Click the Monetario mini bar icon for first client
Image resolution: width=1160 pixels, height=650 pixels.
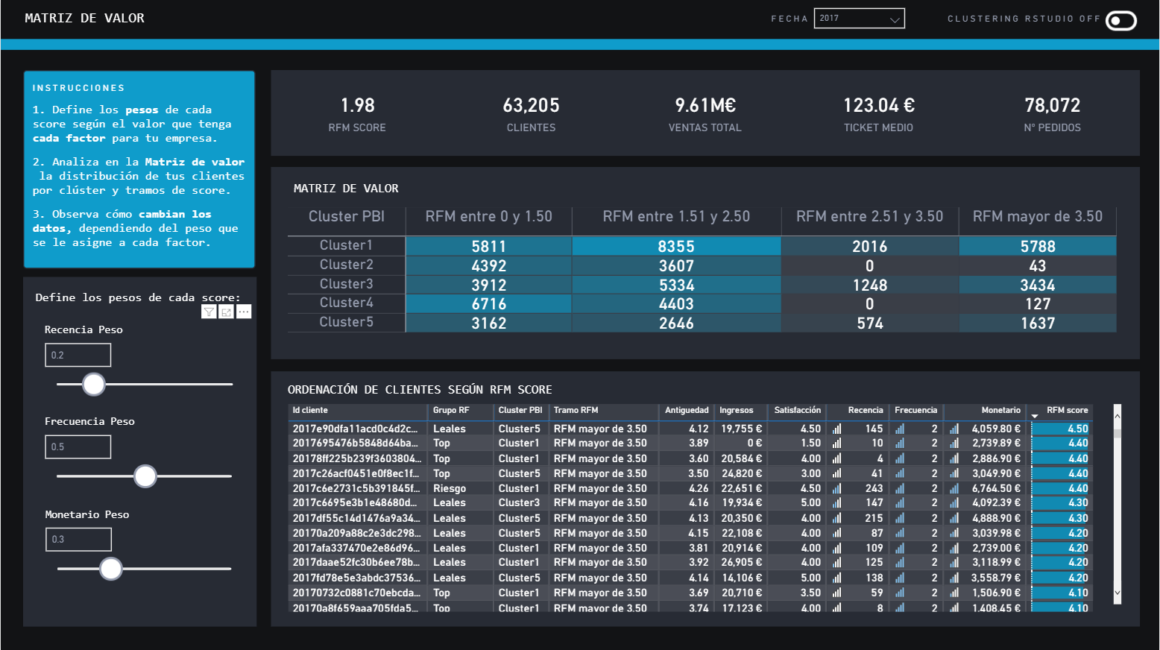tap(955, 426)
